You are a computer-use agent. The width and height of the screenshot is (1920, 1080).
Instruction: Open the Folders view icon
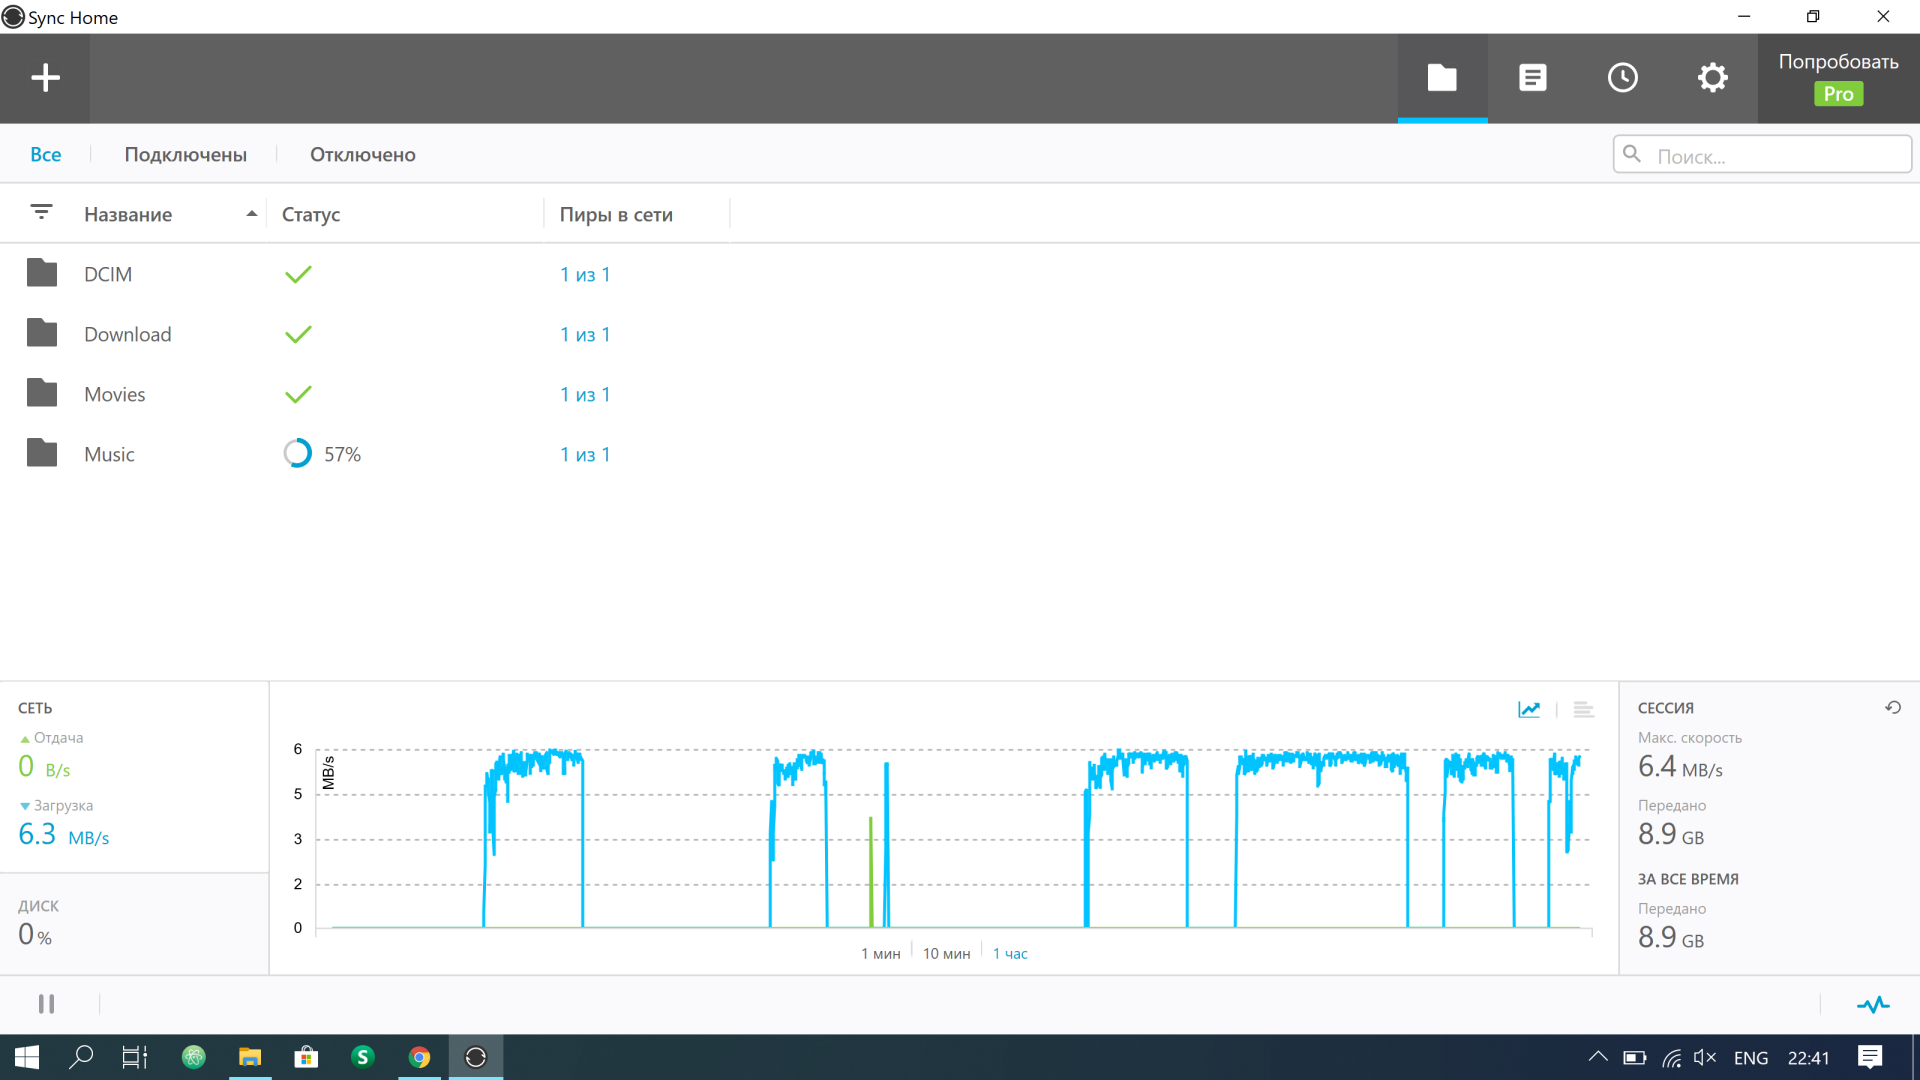1442,78
